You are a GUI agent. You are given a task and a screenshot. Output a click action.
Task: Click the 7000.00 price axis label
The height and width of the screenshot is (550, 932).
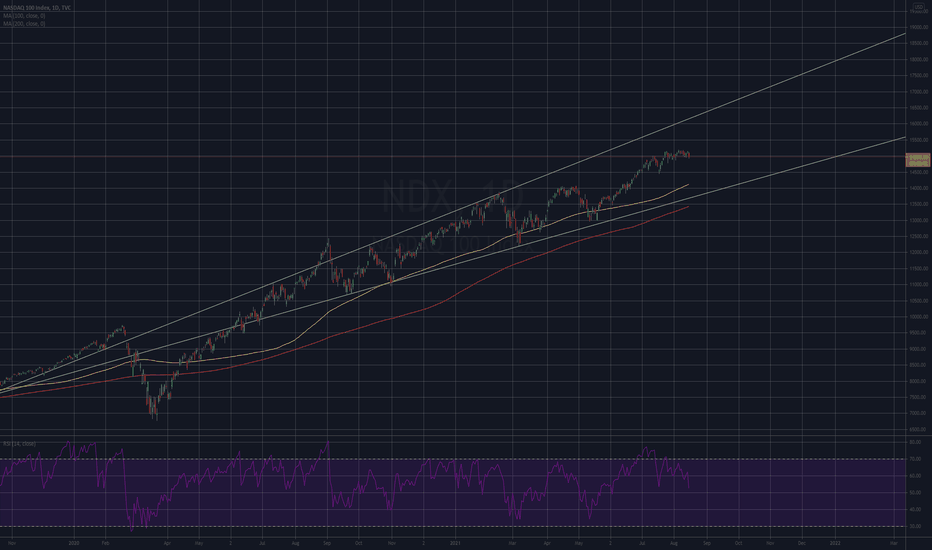click(918, 413)
